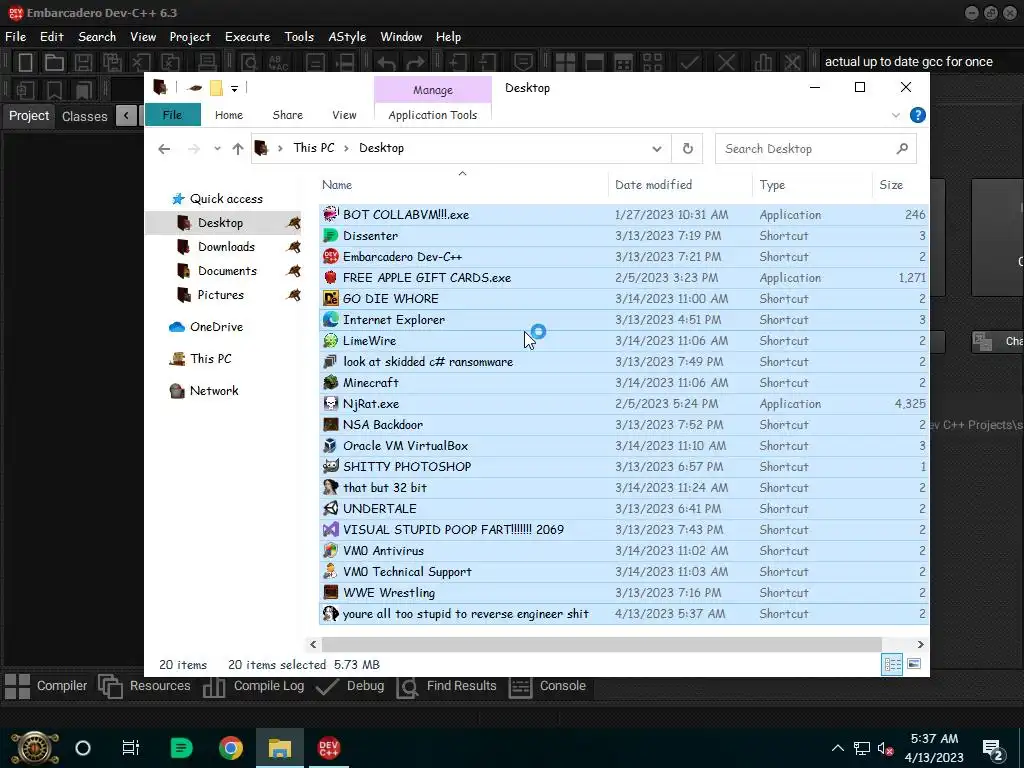Viewport: 1024px width, 768px height.
Task: Open notification center icon
Action: pyautogui.click(x=993, y=748)
